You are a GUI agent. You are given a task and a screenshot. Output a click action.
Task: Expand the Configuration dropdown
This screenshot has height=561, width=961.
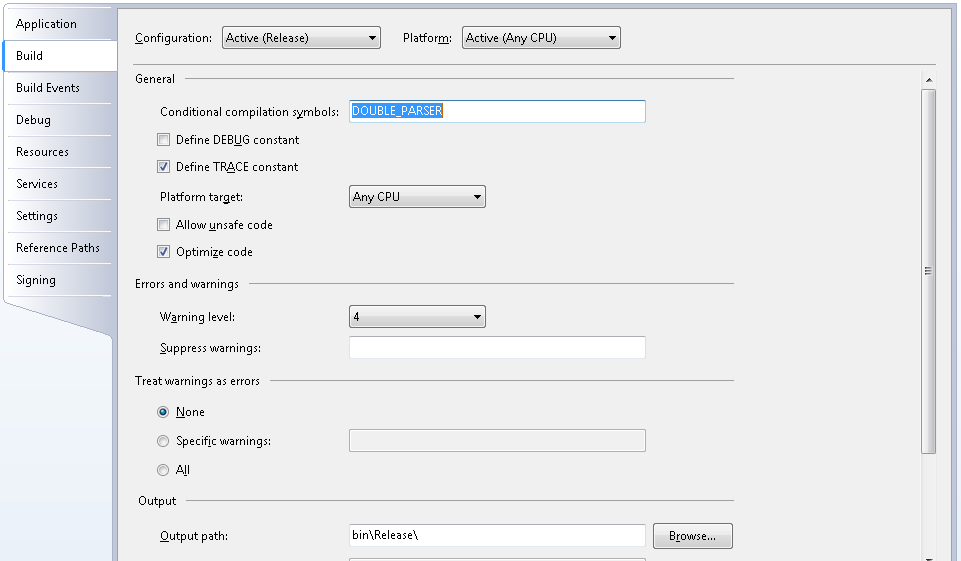[301, 38]
